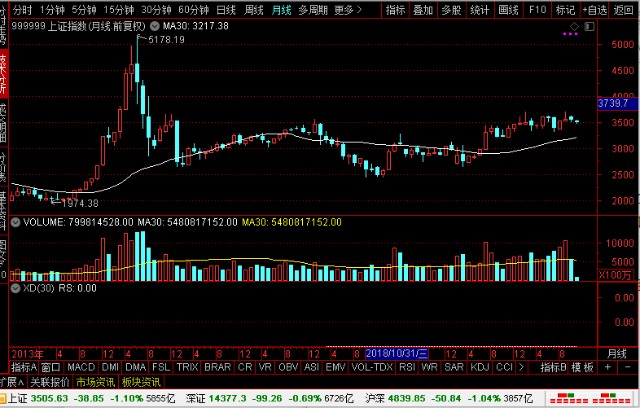This screenshot has width=640, height=408.
Task: Switch to 周线 weekly chart
Action: pyautogui.click(x=253, y=10)
